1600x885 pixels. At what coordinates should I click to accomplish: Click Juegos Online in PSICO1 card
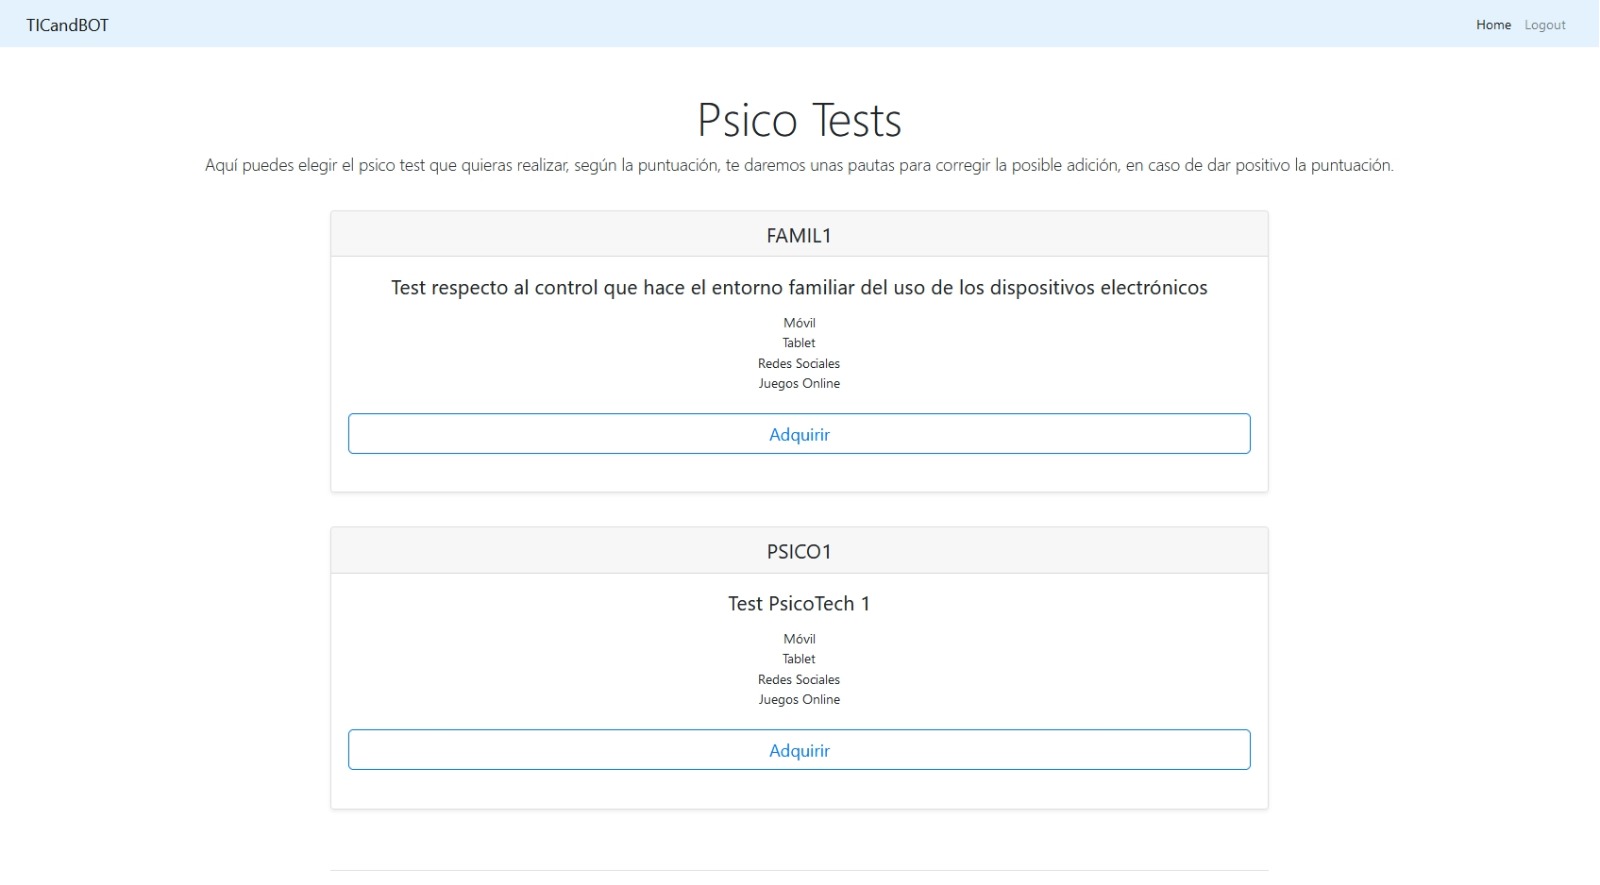tap(799, 700)
